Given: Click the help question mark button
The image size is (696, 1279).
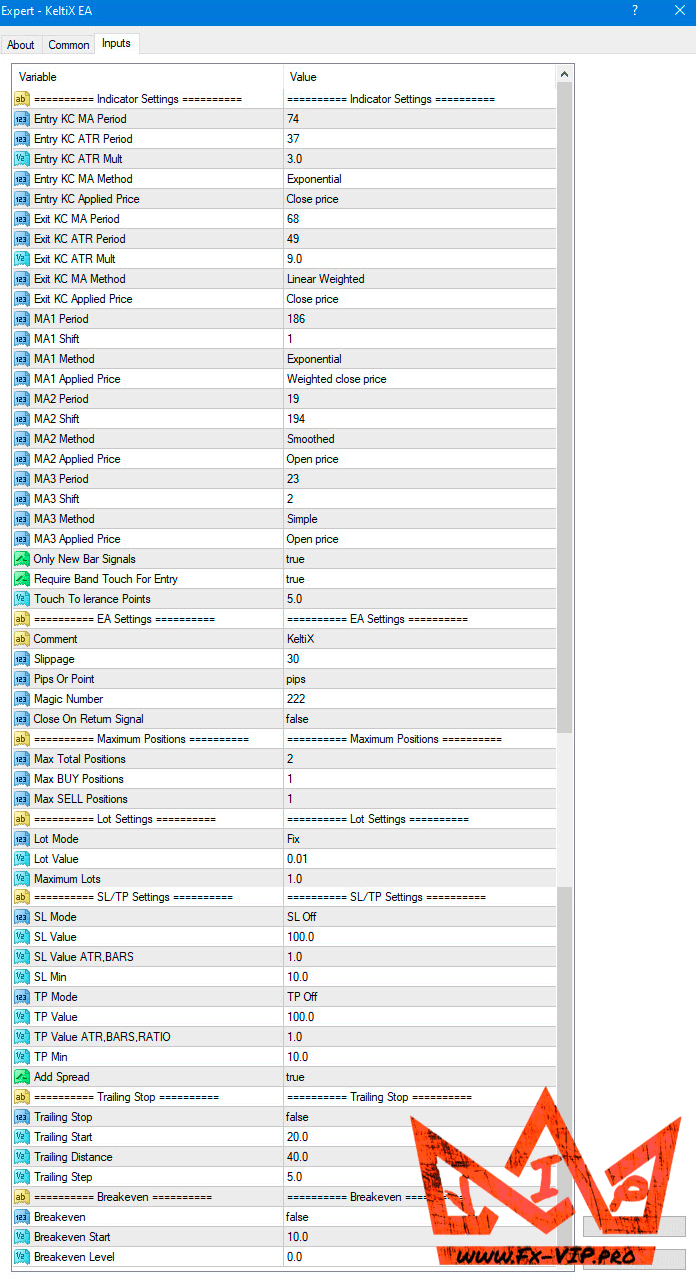Looking at the screenshot, I should point(635,10).
